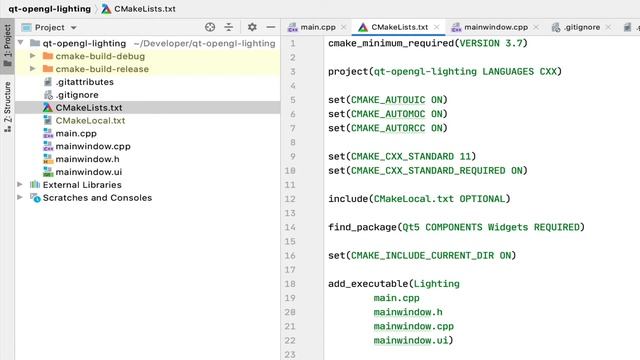The image size is (640, 360).
Task: Click the Scratches and Consoles label
Action: point(97,198)
